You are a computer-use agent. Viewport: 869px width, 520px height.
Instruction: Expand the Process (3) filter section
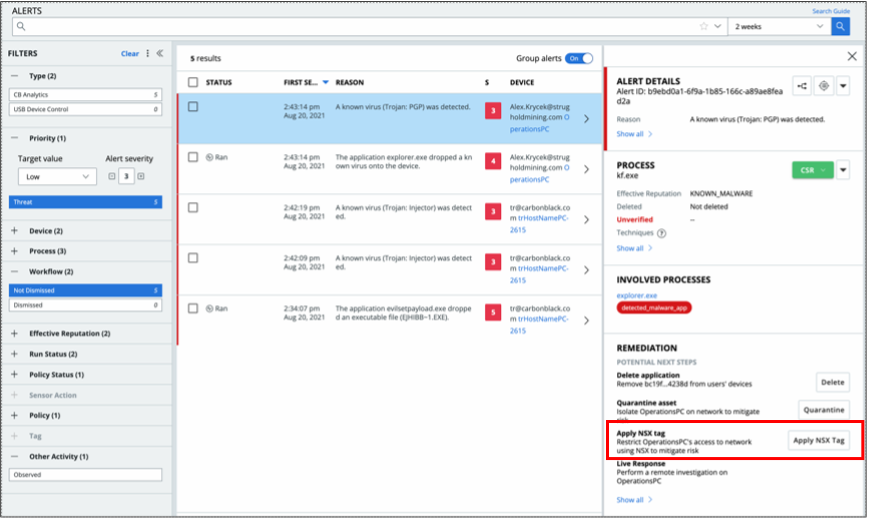tap(15, 251)
